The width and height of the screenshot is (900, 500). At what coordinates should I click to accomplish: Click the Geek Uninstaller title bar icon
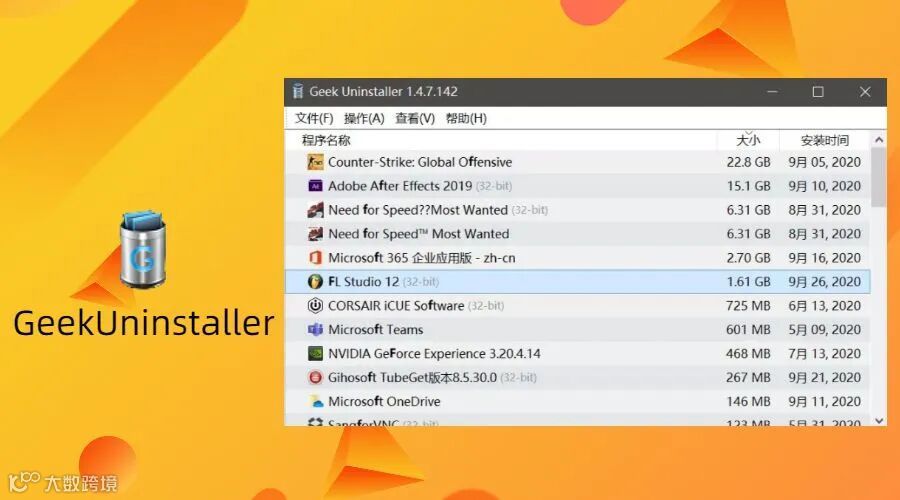297,91
